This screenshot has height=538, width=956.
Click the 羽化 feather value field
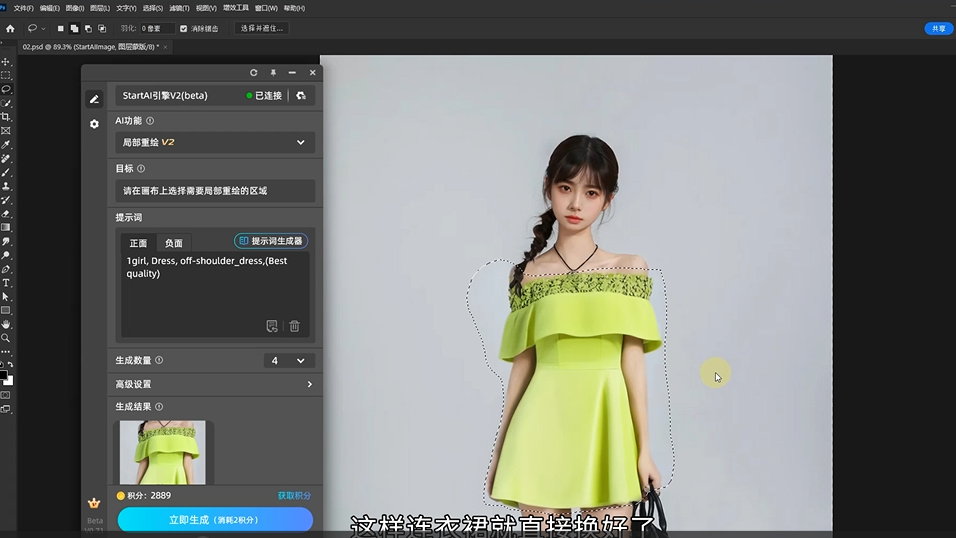(x=157, y=29)
